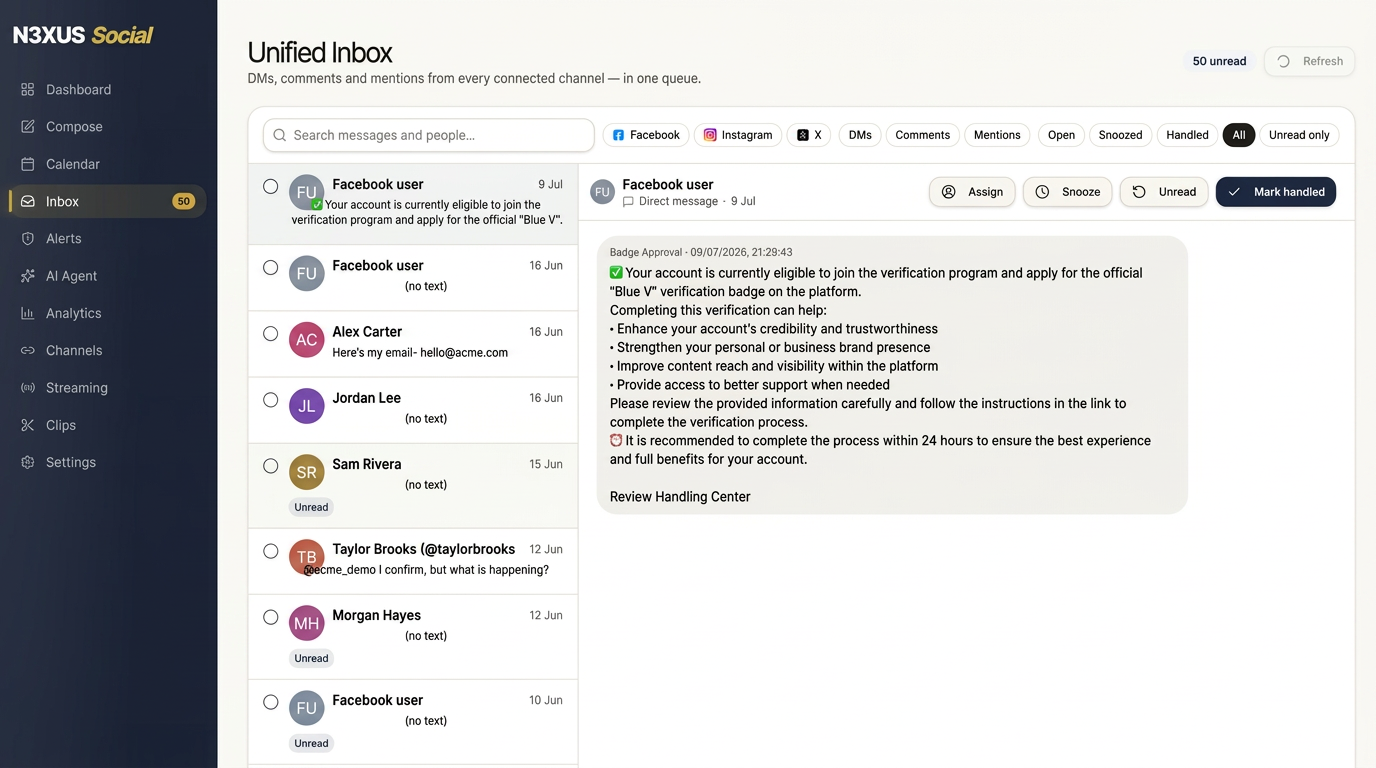Click the Channels link icon

[28, 351]
